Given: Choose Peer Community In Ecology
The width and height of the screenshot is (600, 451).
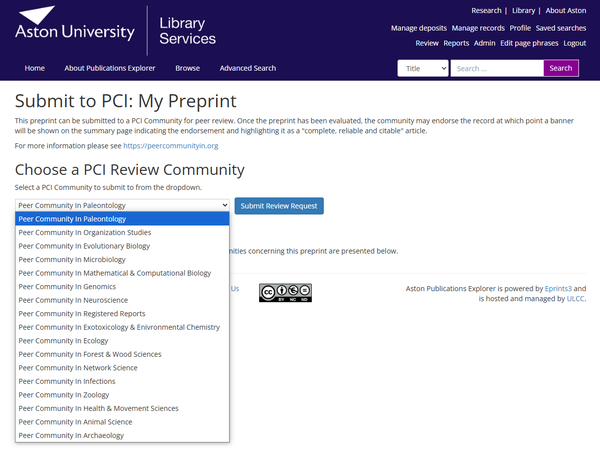Looking at the screenshot, I should pyautogui.click(x=122, y=341).
